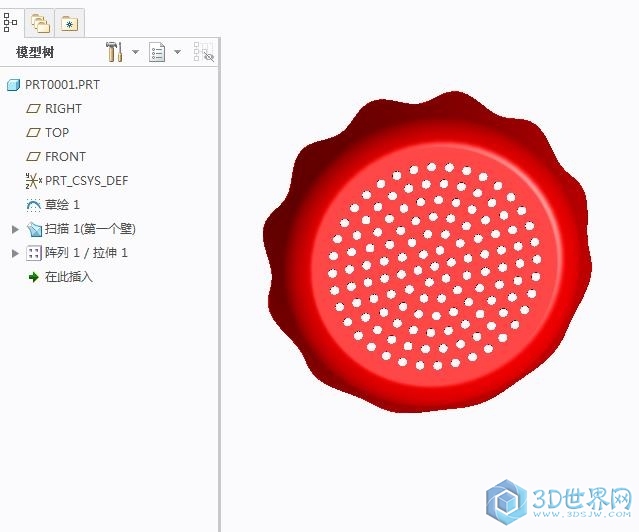This screenshot has width=639, height=532.
Task: Switch to the Favorites tab
Action: pyautogui.click(x=69, y=24)
